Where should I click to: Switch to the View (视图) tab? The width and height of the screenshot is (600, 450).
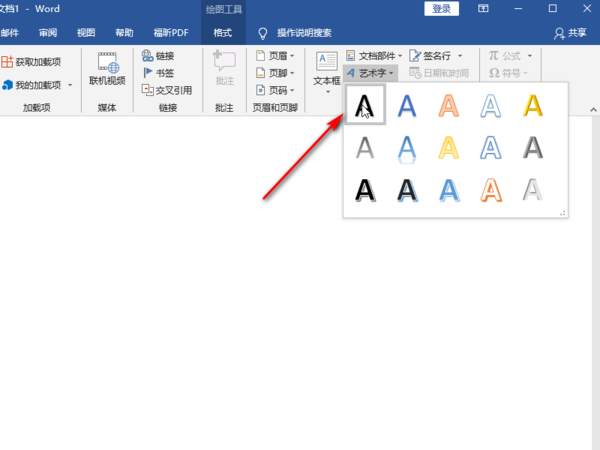click(x=86, y=33)
